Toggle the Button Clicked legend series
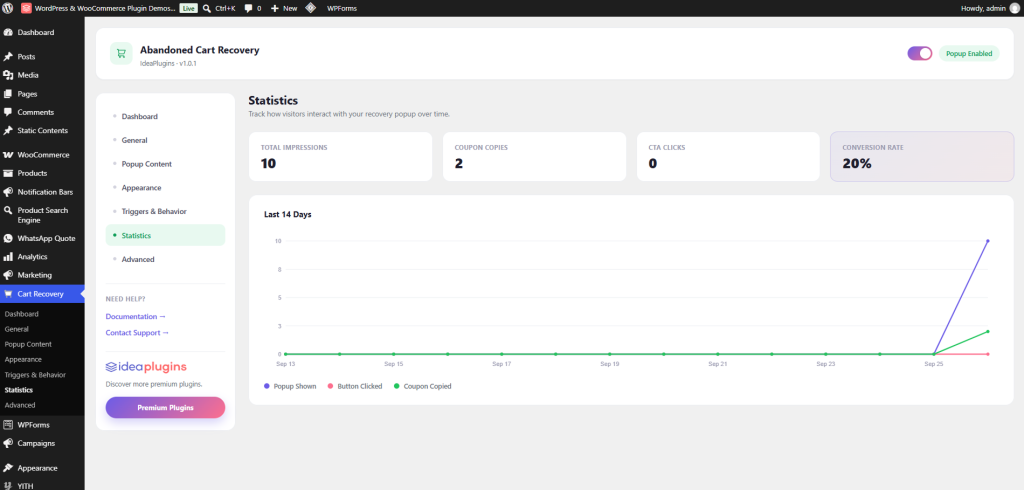This screenshot has height=490, width=1024. (x=355, y=386)
